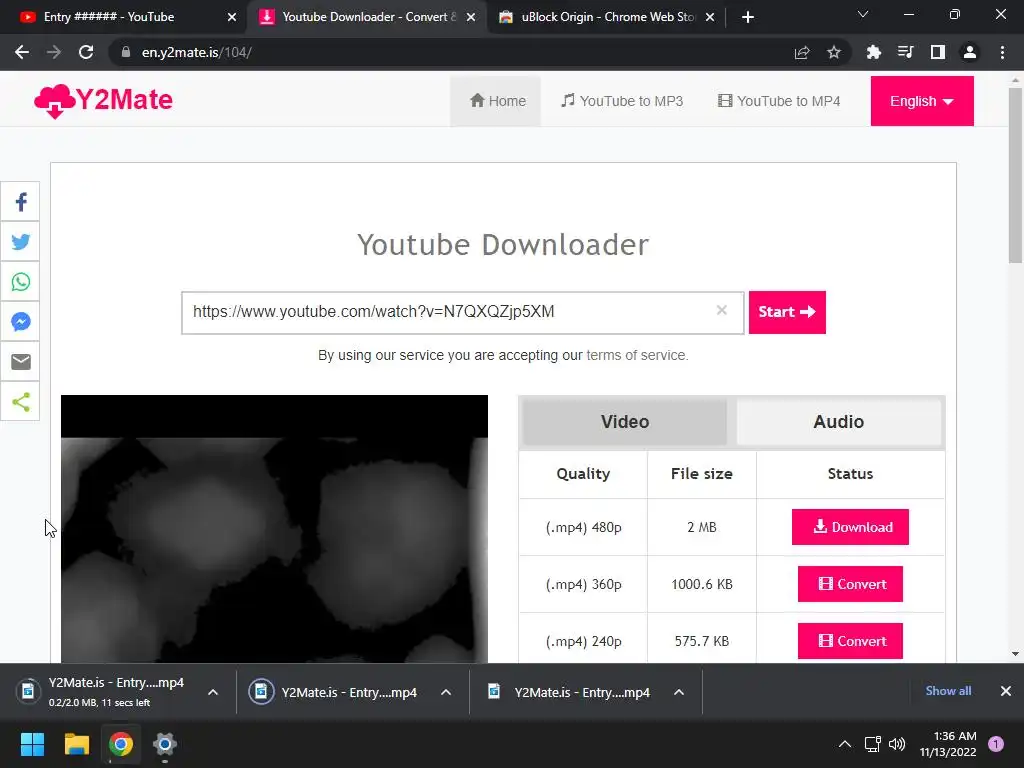Viewport: 1024px width, 768px height.
Task: Open network icon in system tray
Action: [872, 744]
